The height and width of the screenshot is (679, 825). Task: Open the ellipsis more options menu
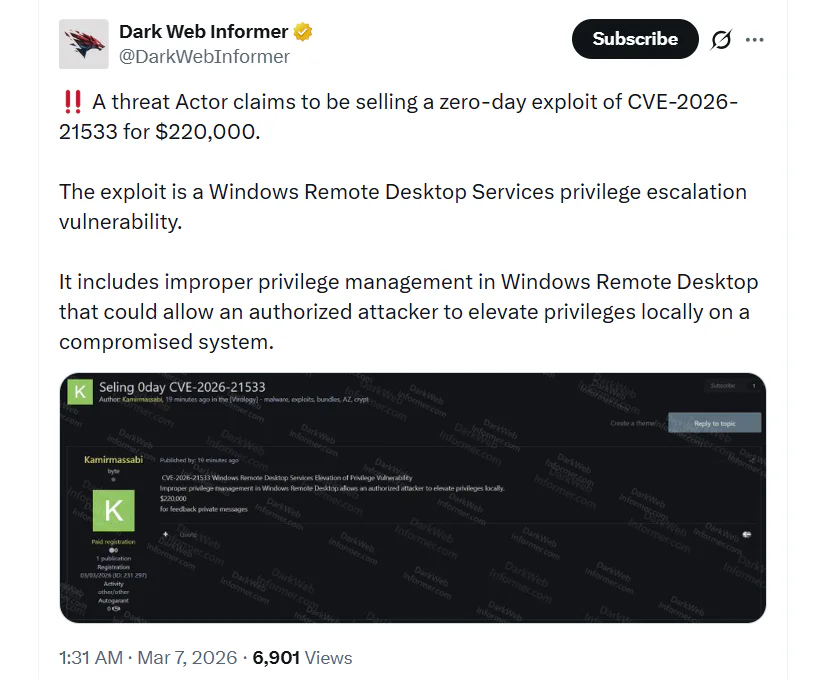pos(755,39)
